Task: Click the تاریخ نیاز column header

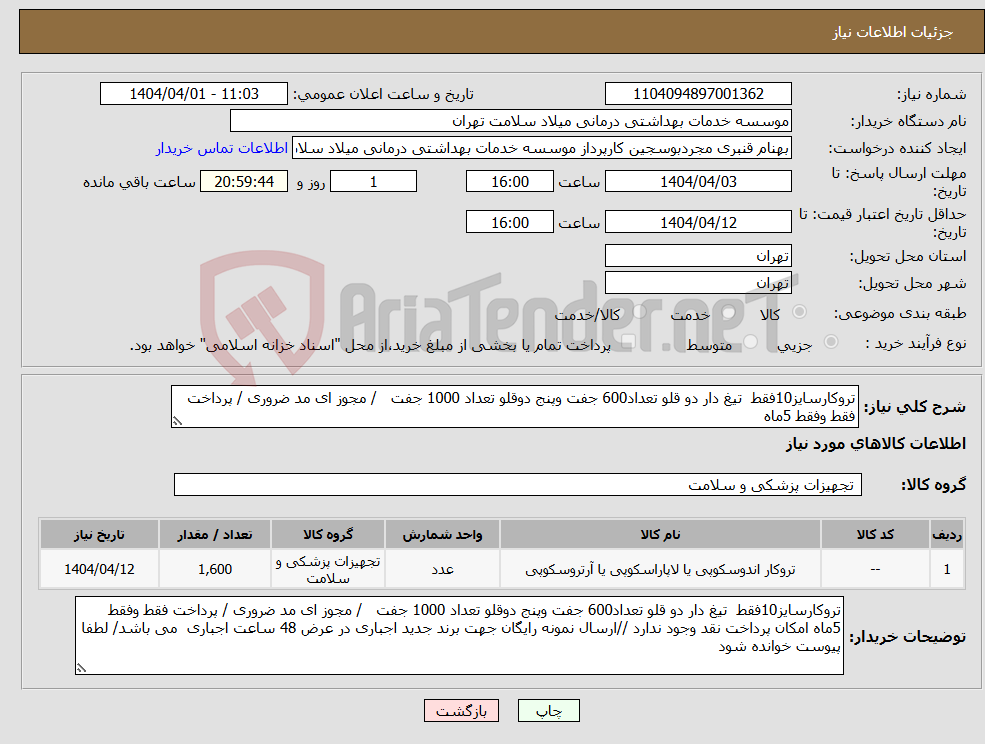Action: [99, 534]
